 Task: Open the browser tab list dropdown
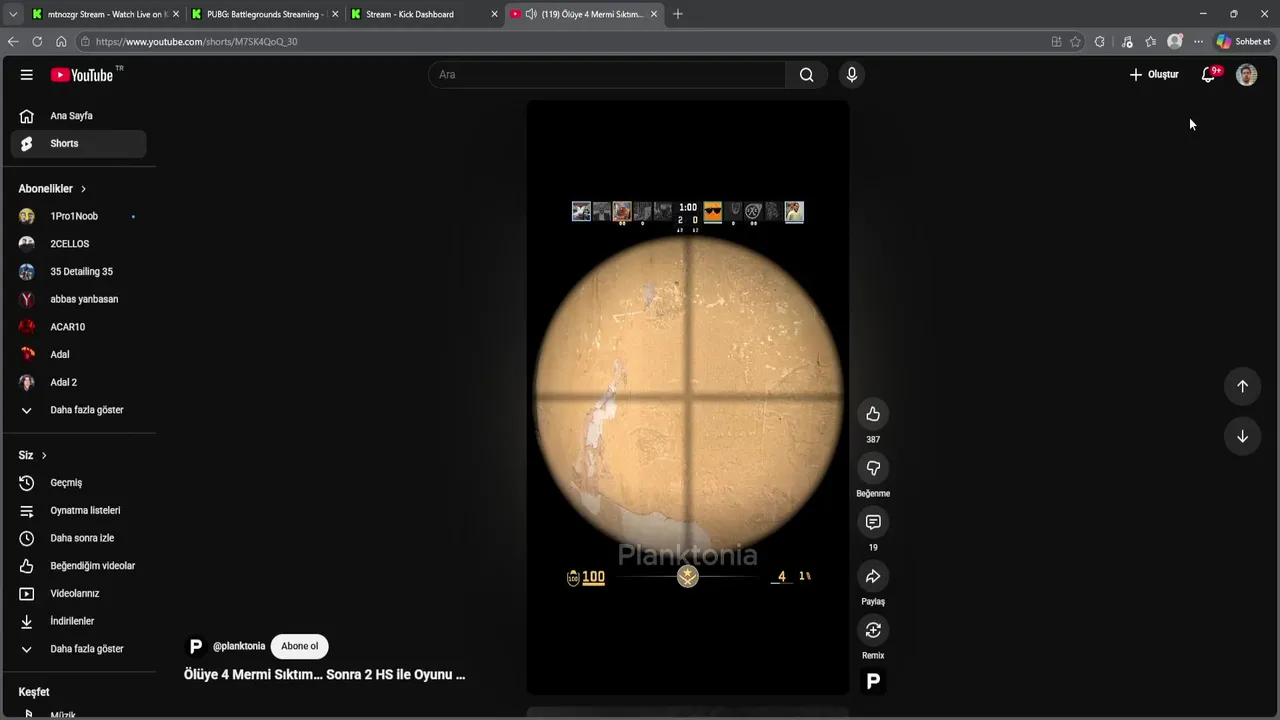coord(12,14)
